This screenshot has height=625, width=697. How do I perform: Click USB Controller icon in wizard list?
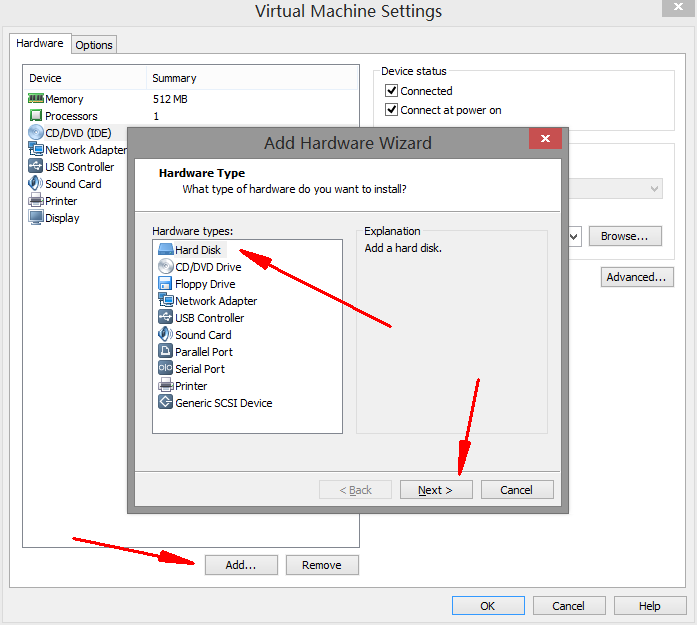(x=165, y=317)
